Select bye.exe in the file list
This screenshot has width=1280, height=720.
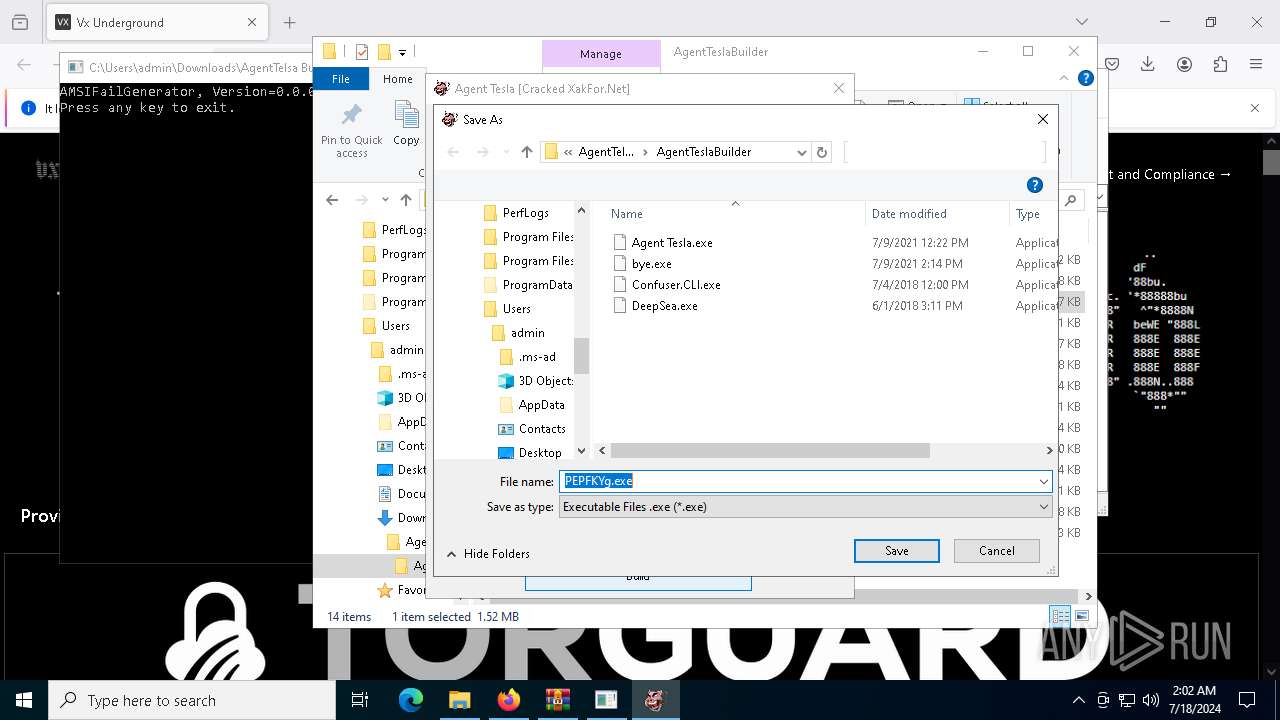[x=651, y=264]
